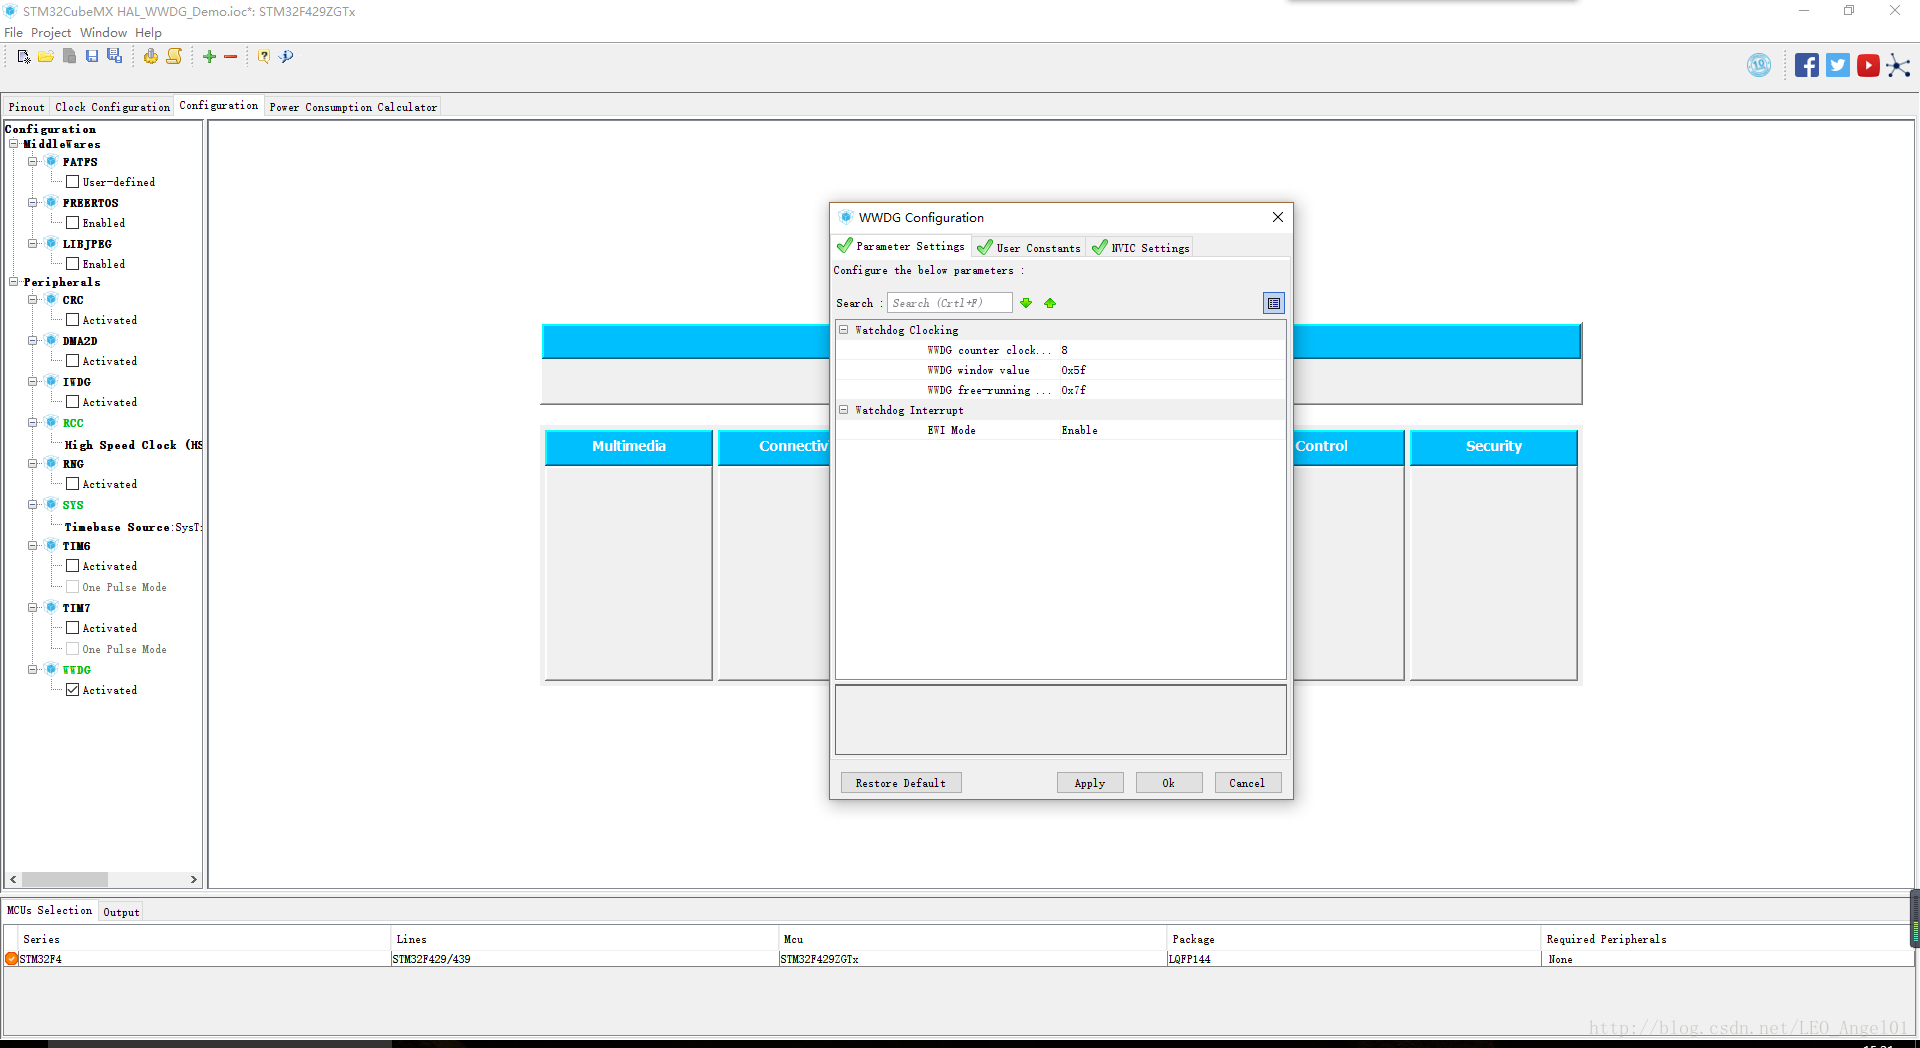This screenshot has height=1048, width=1920.
Task: Go to next search result green down arrow
Action: 1026,303
